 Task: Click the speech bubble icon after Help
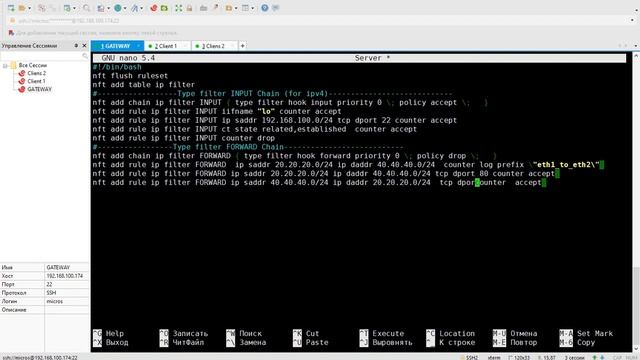[x=276, y=8]
